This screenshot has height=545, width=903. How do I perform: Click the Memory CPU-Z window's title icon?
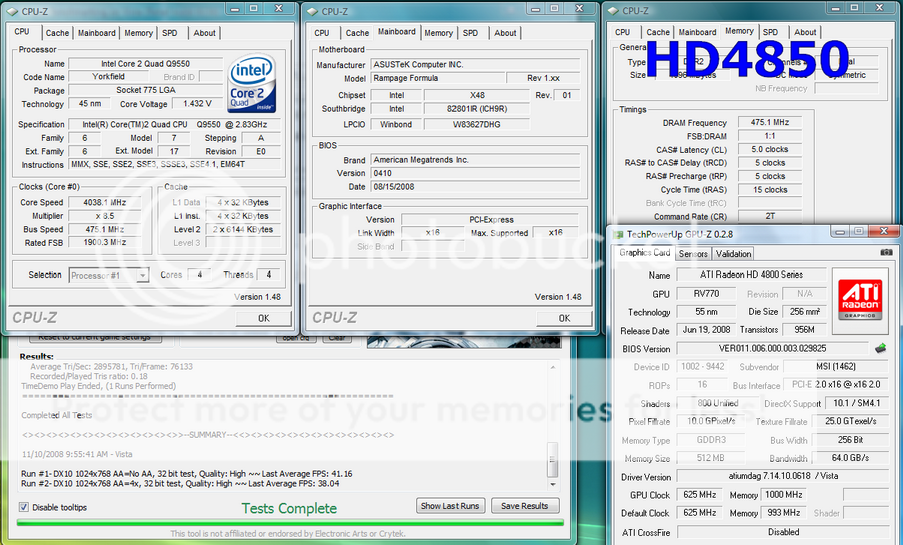click(x=613, y=10)
